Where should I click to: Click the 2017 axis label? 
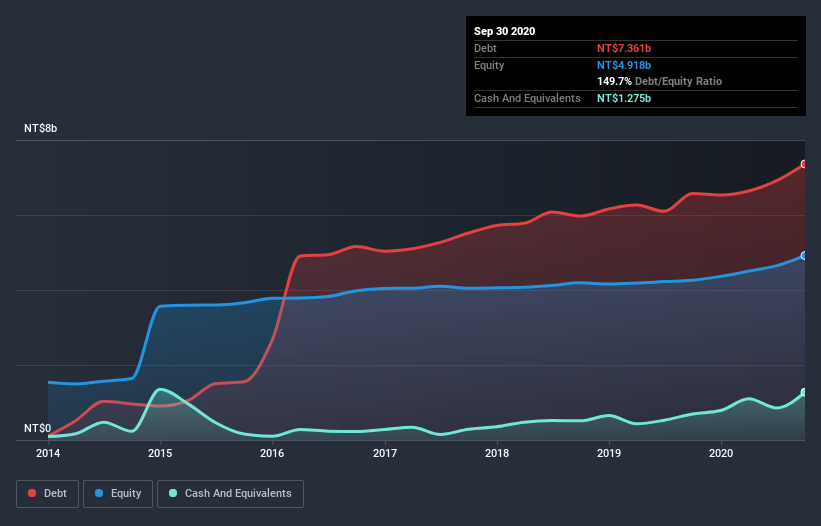385,453
